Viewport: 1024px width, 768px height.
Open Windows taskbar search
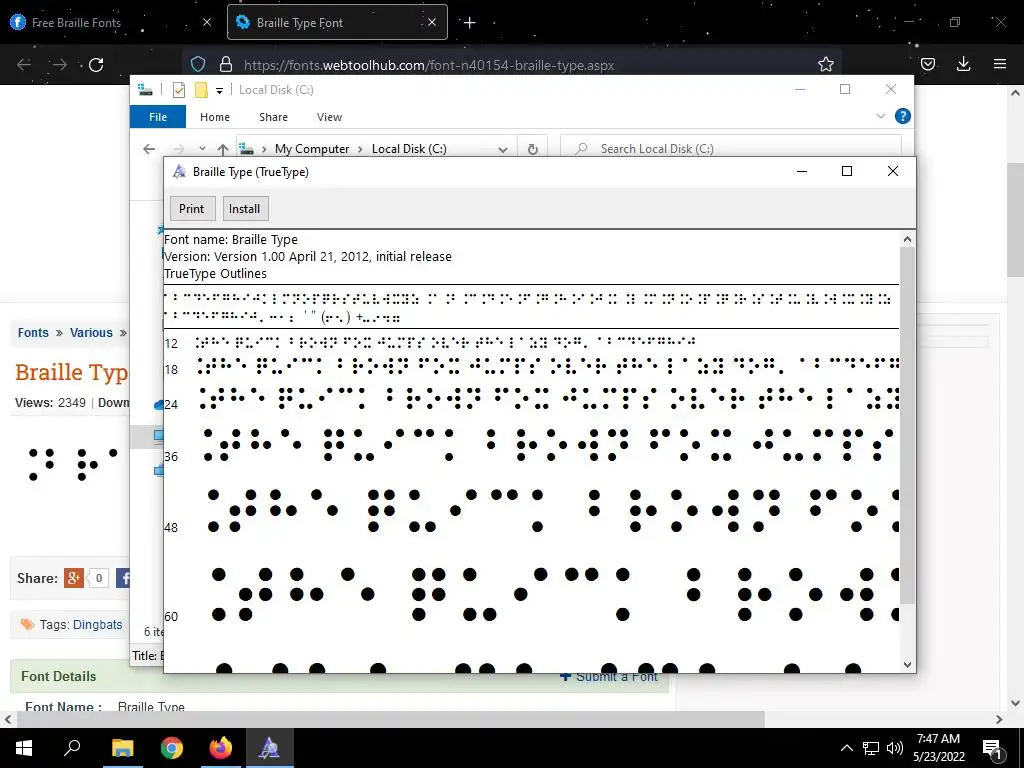click(x=72, y=748)
